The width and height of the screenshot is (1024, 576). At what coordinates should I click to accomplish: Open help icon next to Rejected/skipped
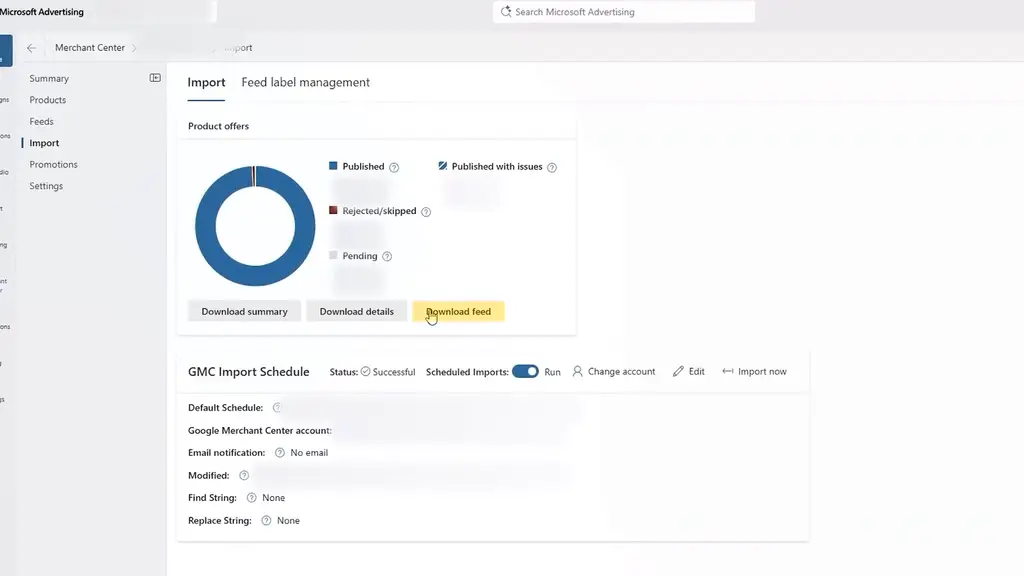(x=426, y=212)
